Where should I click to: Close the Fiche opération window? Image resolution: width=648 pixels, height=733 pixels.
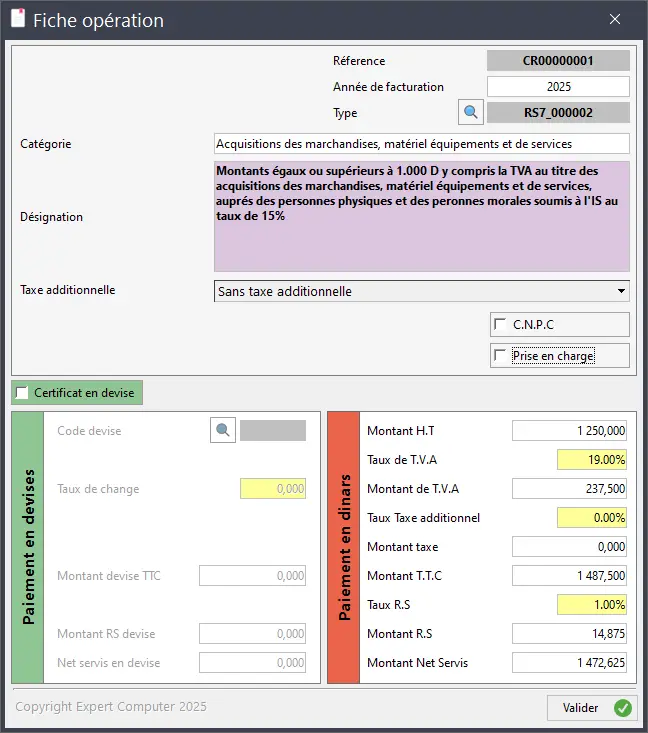point(615,20)
